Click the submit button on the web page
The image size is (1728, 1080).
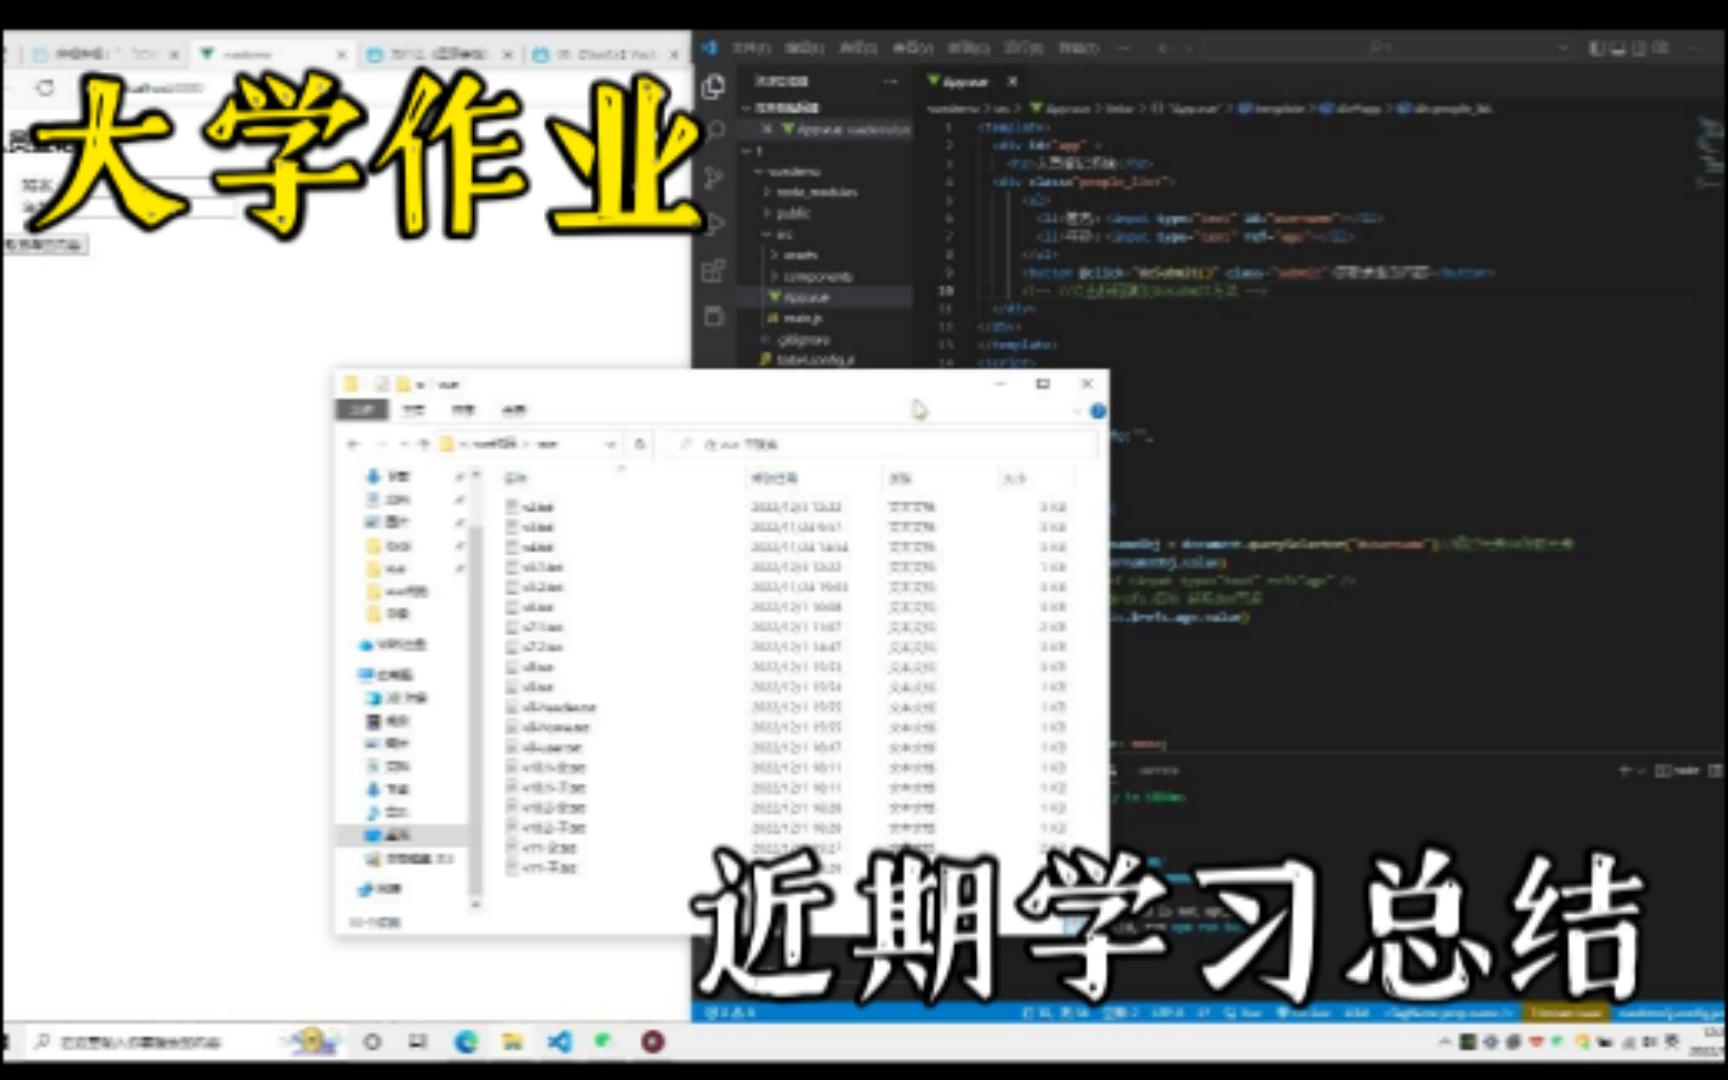(44, 244)
